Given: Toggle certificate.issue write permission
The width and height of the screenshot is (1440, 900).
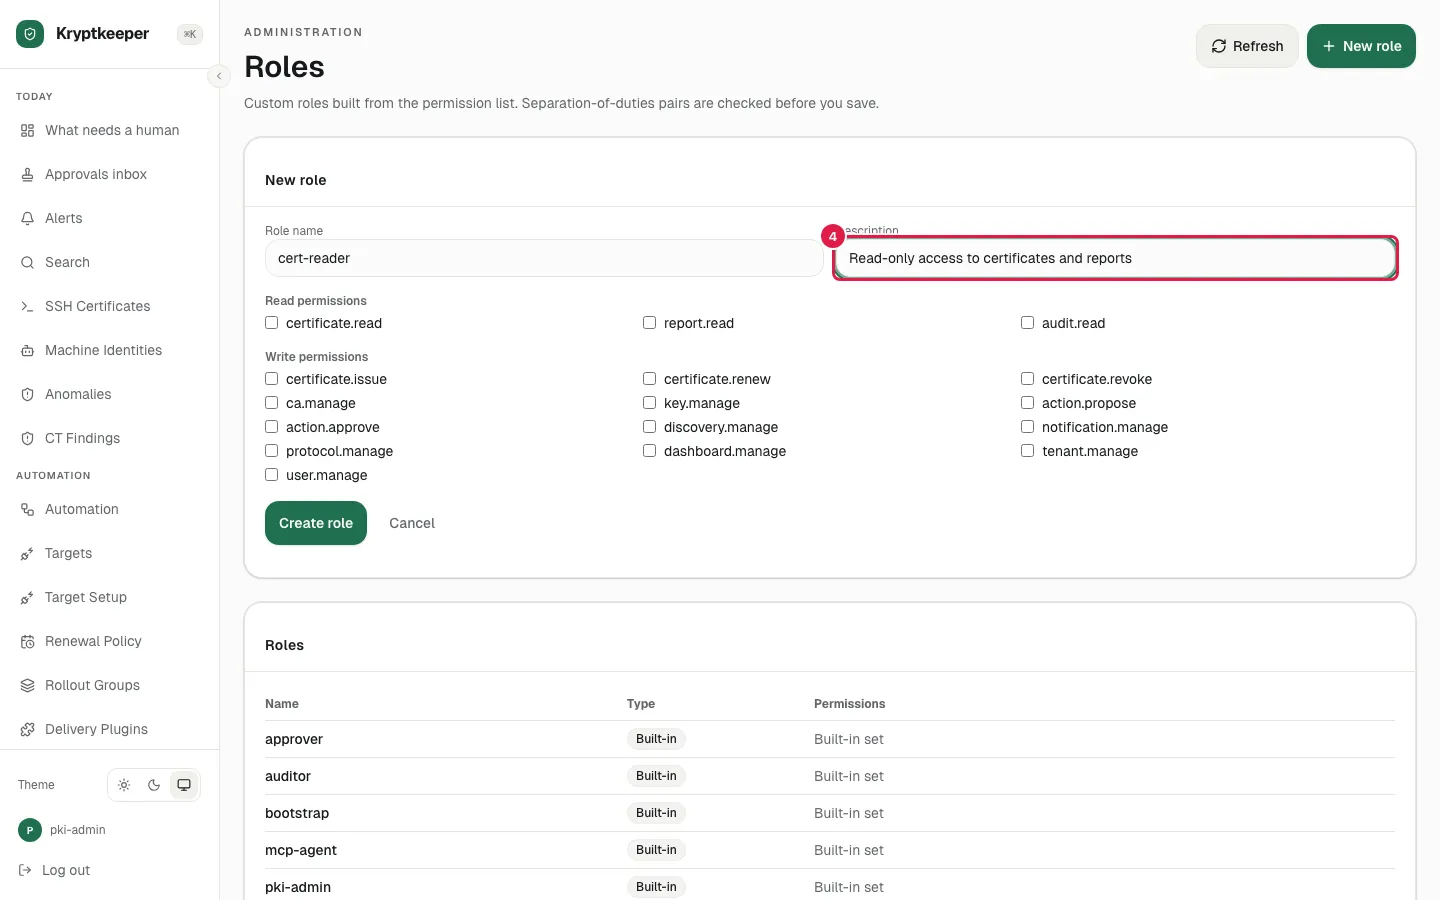Looking at the screenshot, I should pyautogui.click(x=271, y=379).
